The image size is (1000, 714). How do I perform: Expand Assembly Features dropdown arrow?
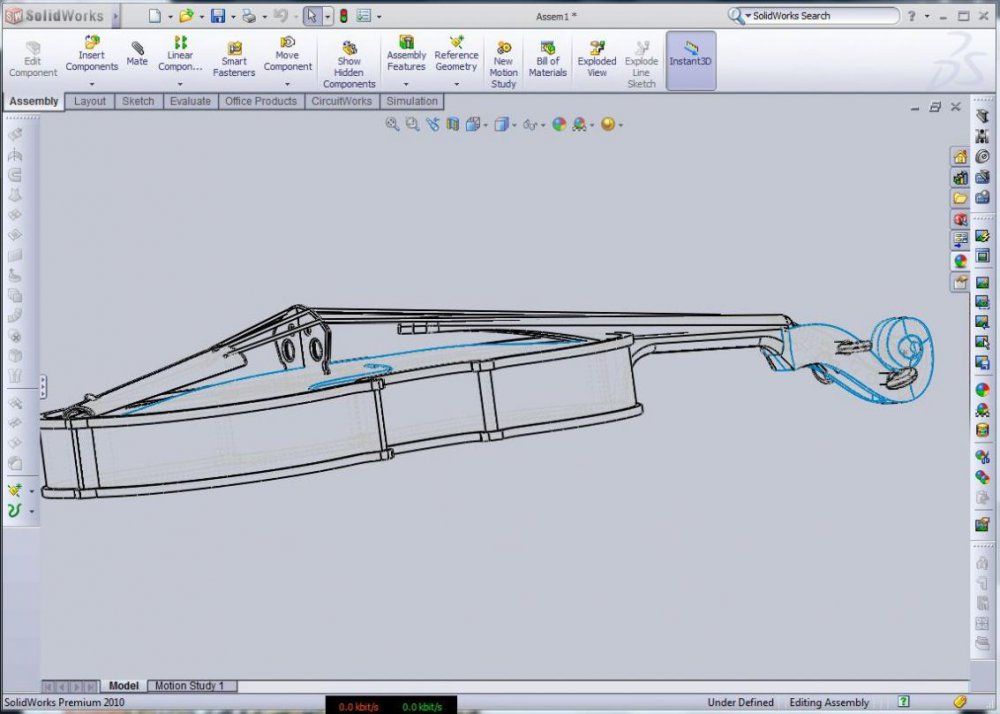[406, 84]
